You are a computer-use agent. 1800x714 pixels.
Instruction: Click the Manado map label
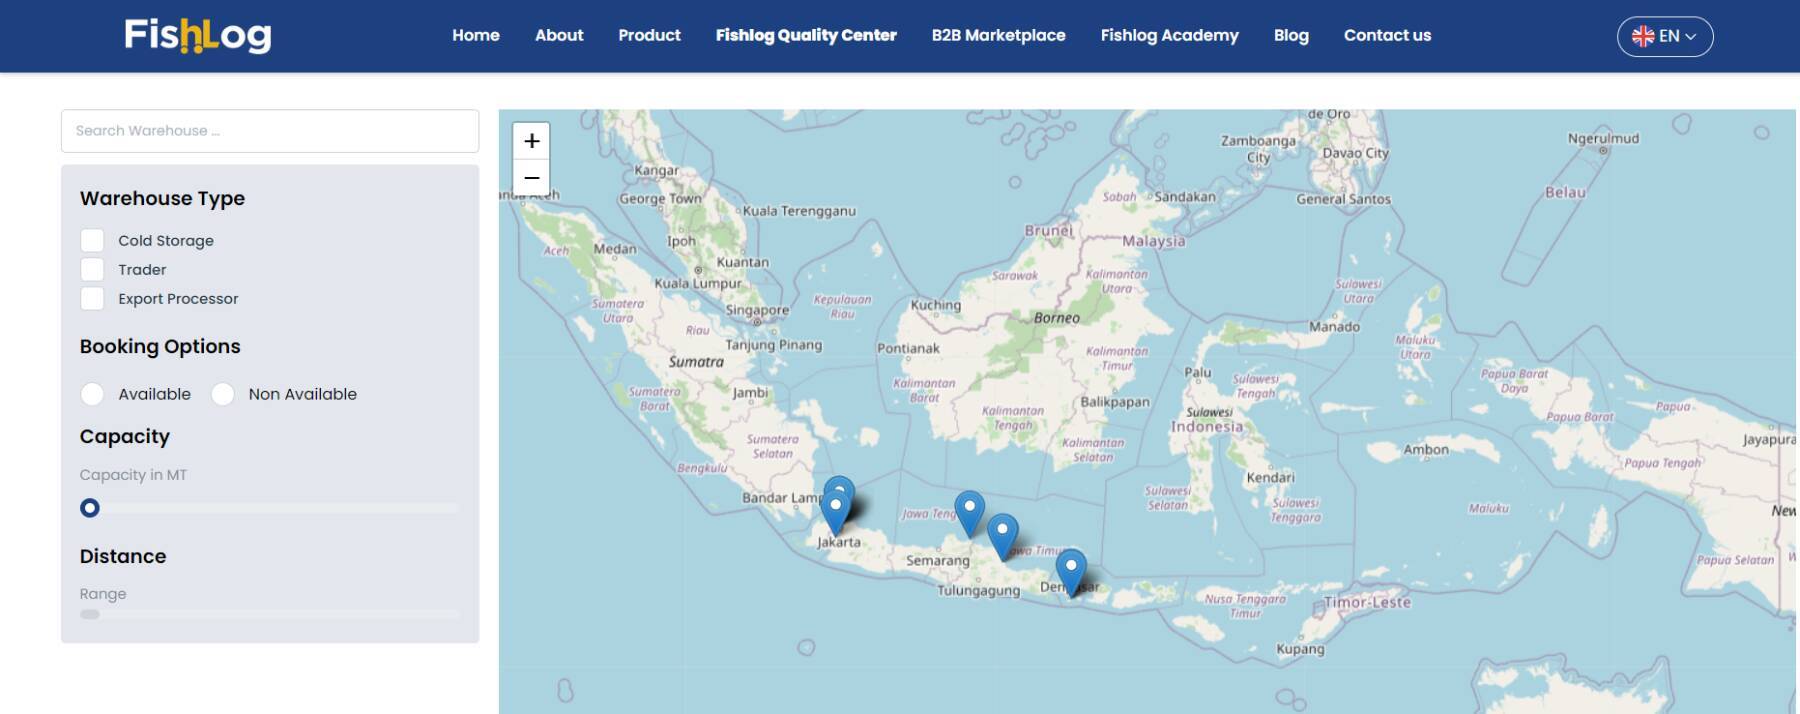tap(1334, 327)
